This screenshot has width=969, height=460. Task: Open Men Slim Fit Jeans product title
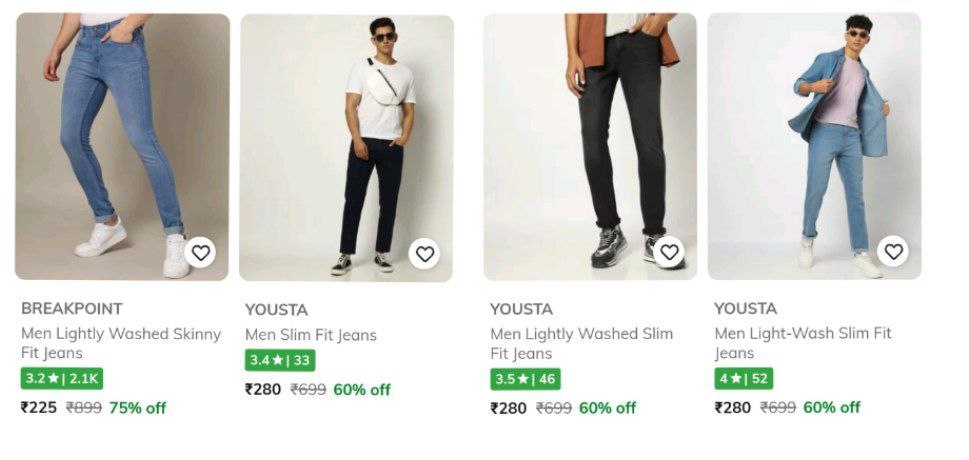tap(311, 335)
